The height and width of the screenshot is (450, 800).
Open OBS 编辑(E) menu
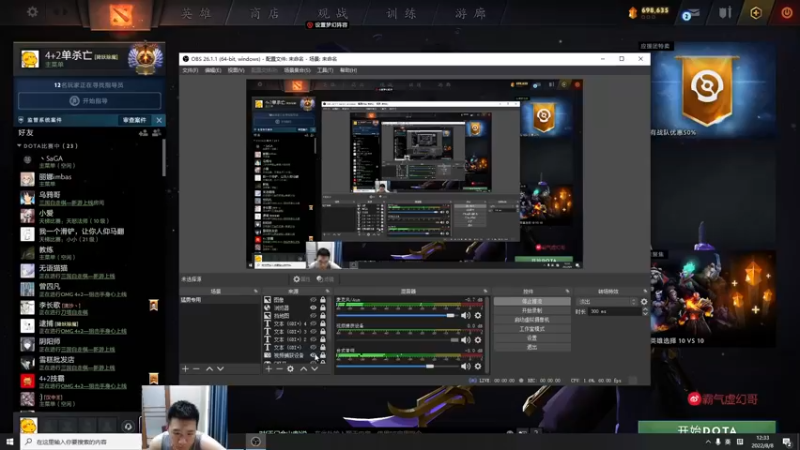tap(213, 70)
